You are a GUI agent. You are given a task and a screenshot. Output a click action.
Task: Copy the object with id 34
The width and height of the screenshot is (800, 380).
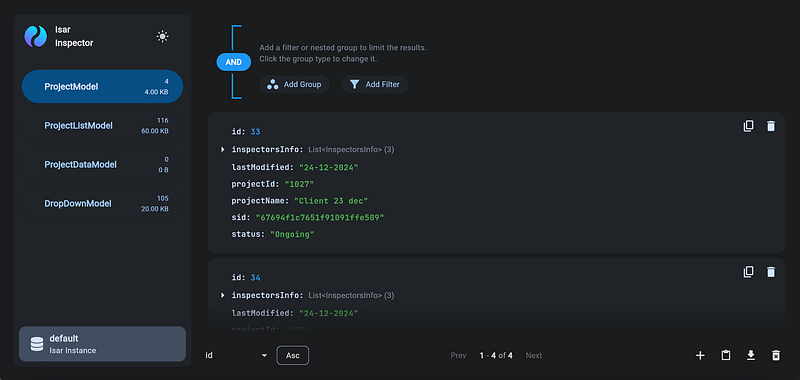pyautogui.click(x=748, y=272)
